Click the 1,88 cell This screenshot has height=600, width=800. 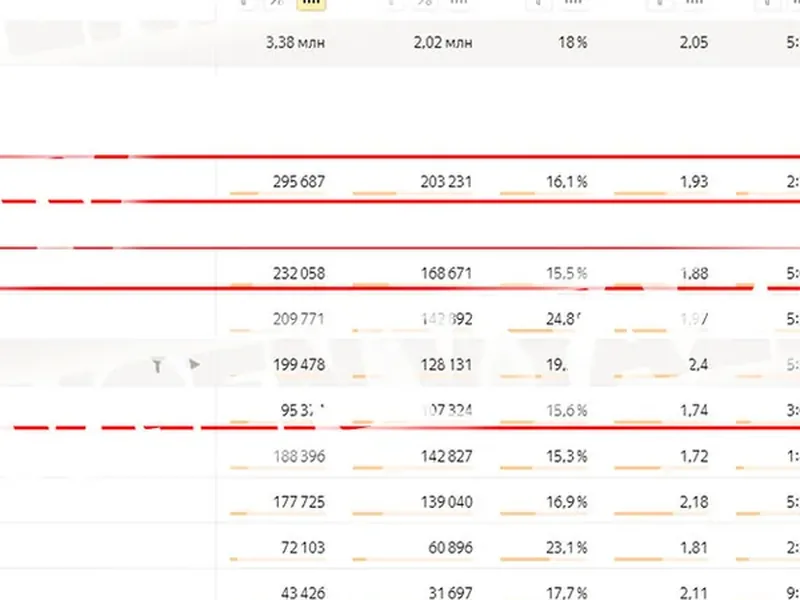(x=693, y=273)
